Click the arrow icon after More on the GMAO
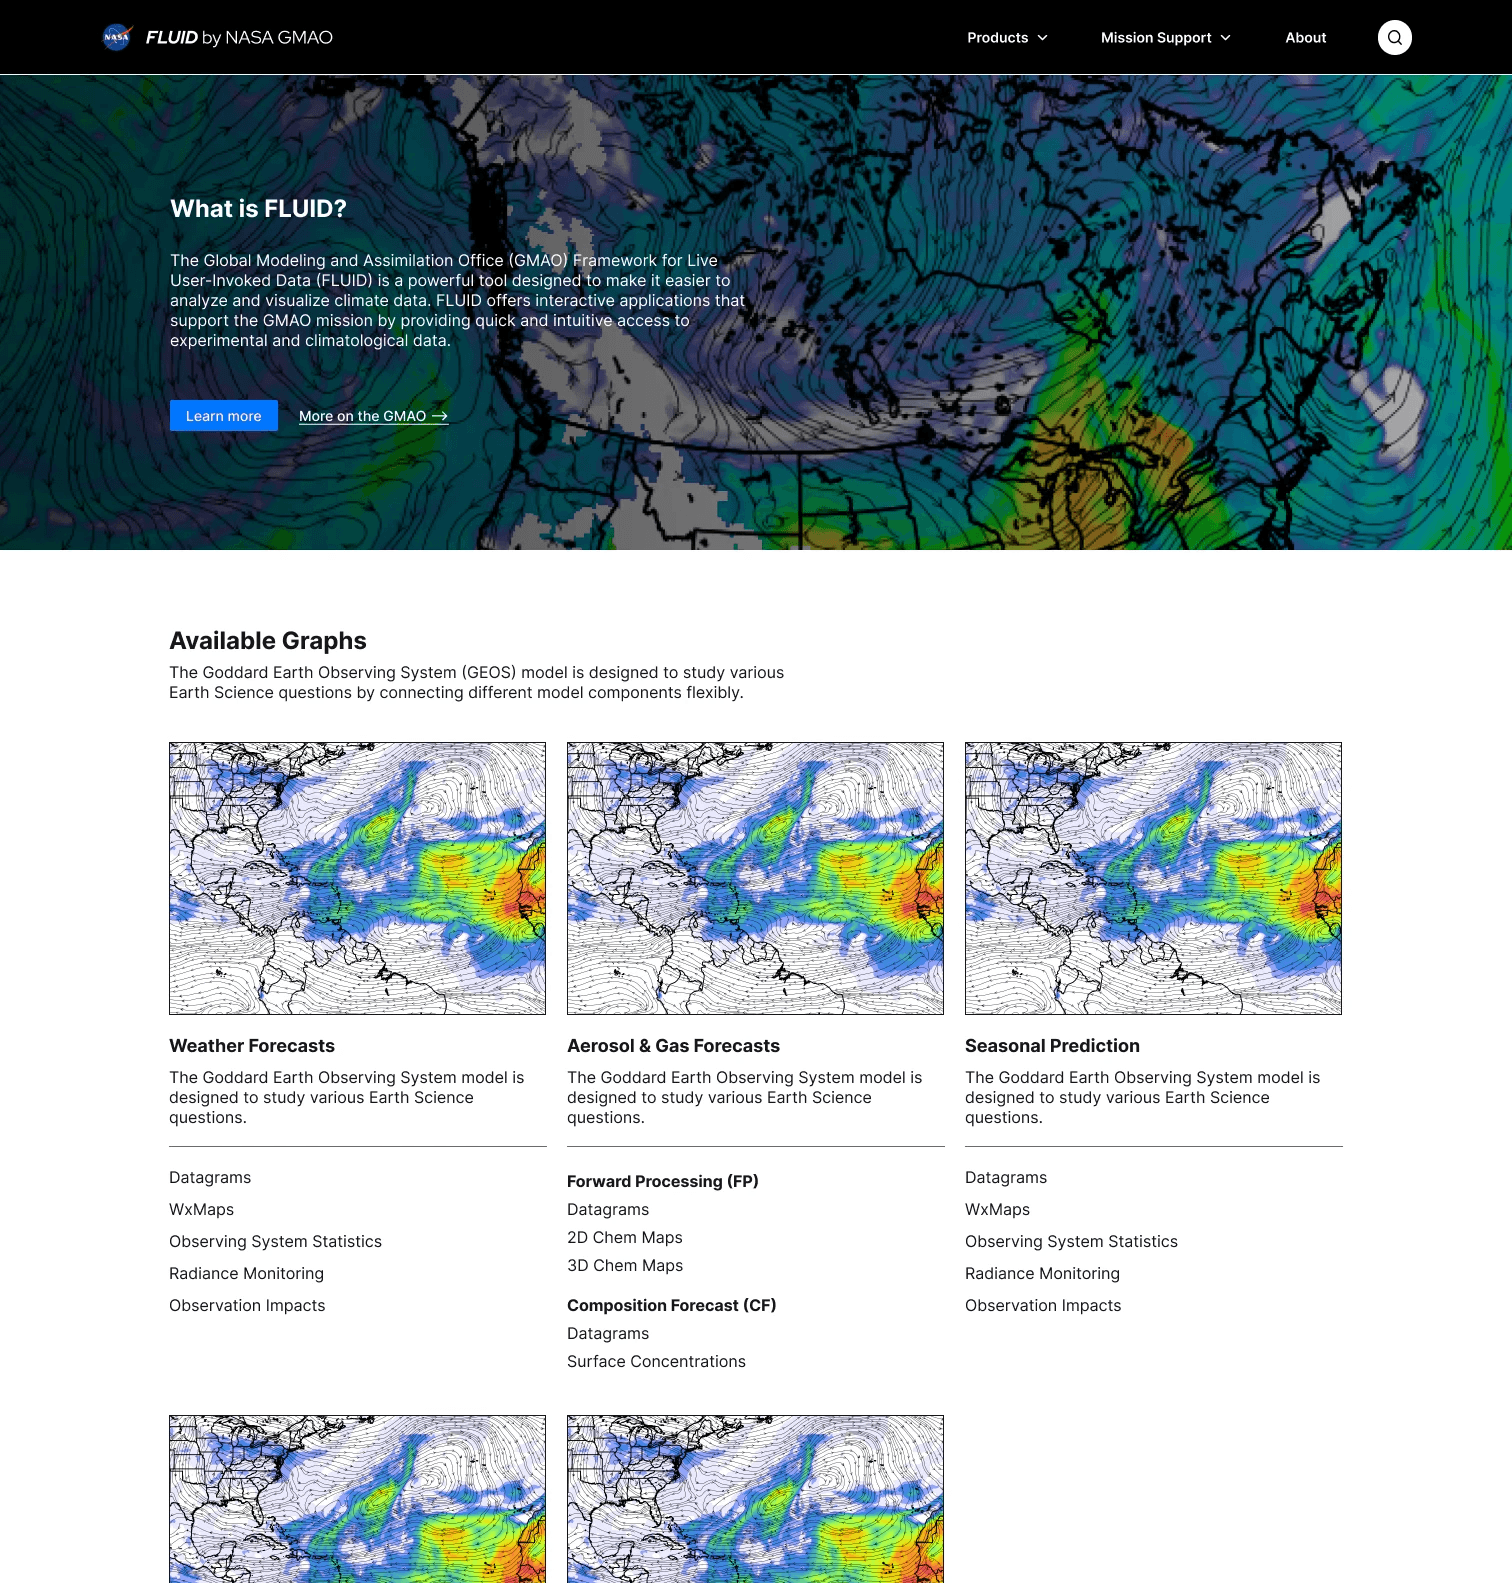 click(x=440, y=416)
